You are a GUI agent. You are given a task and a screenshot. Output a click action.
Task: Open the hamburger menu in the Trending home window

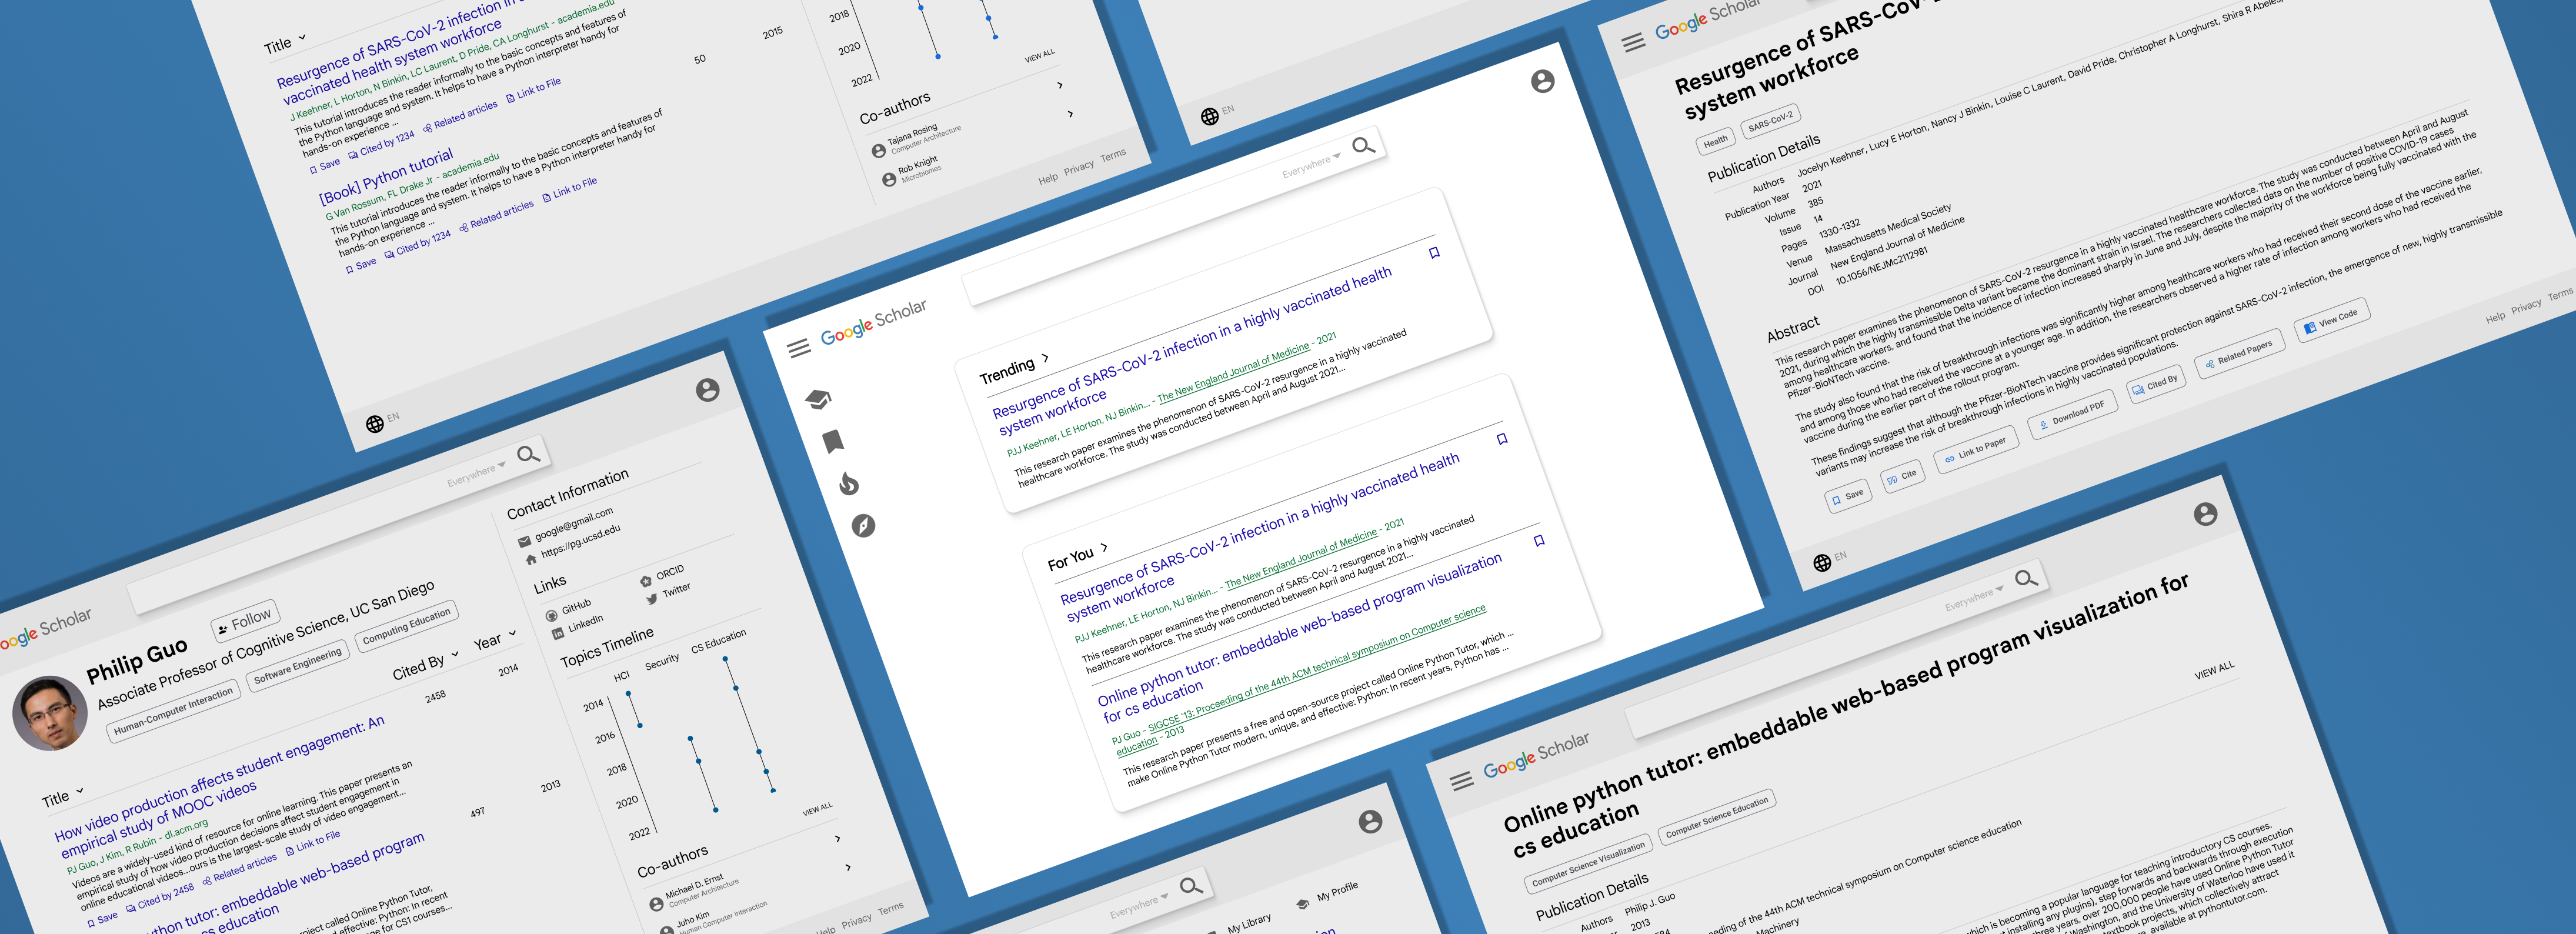[x=798, y=348]
